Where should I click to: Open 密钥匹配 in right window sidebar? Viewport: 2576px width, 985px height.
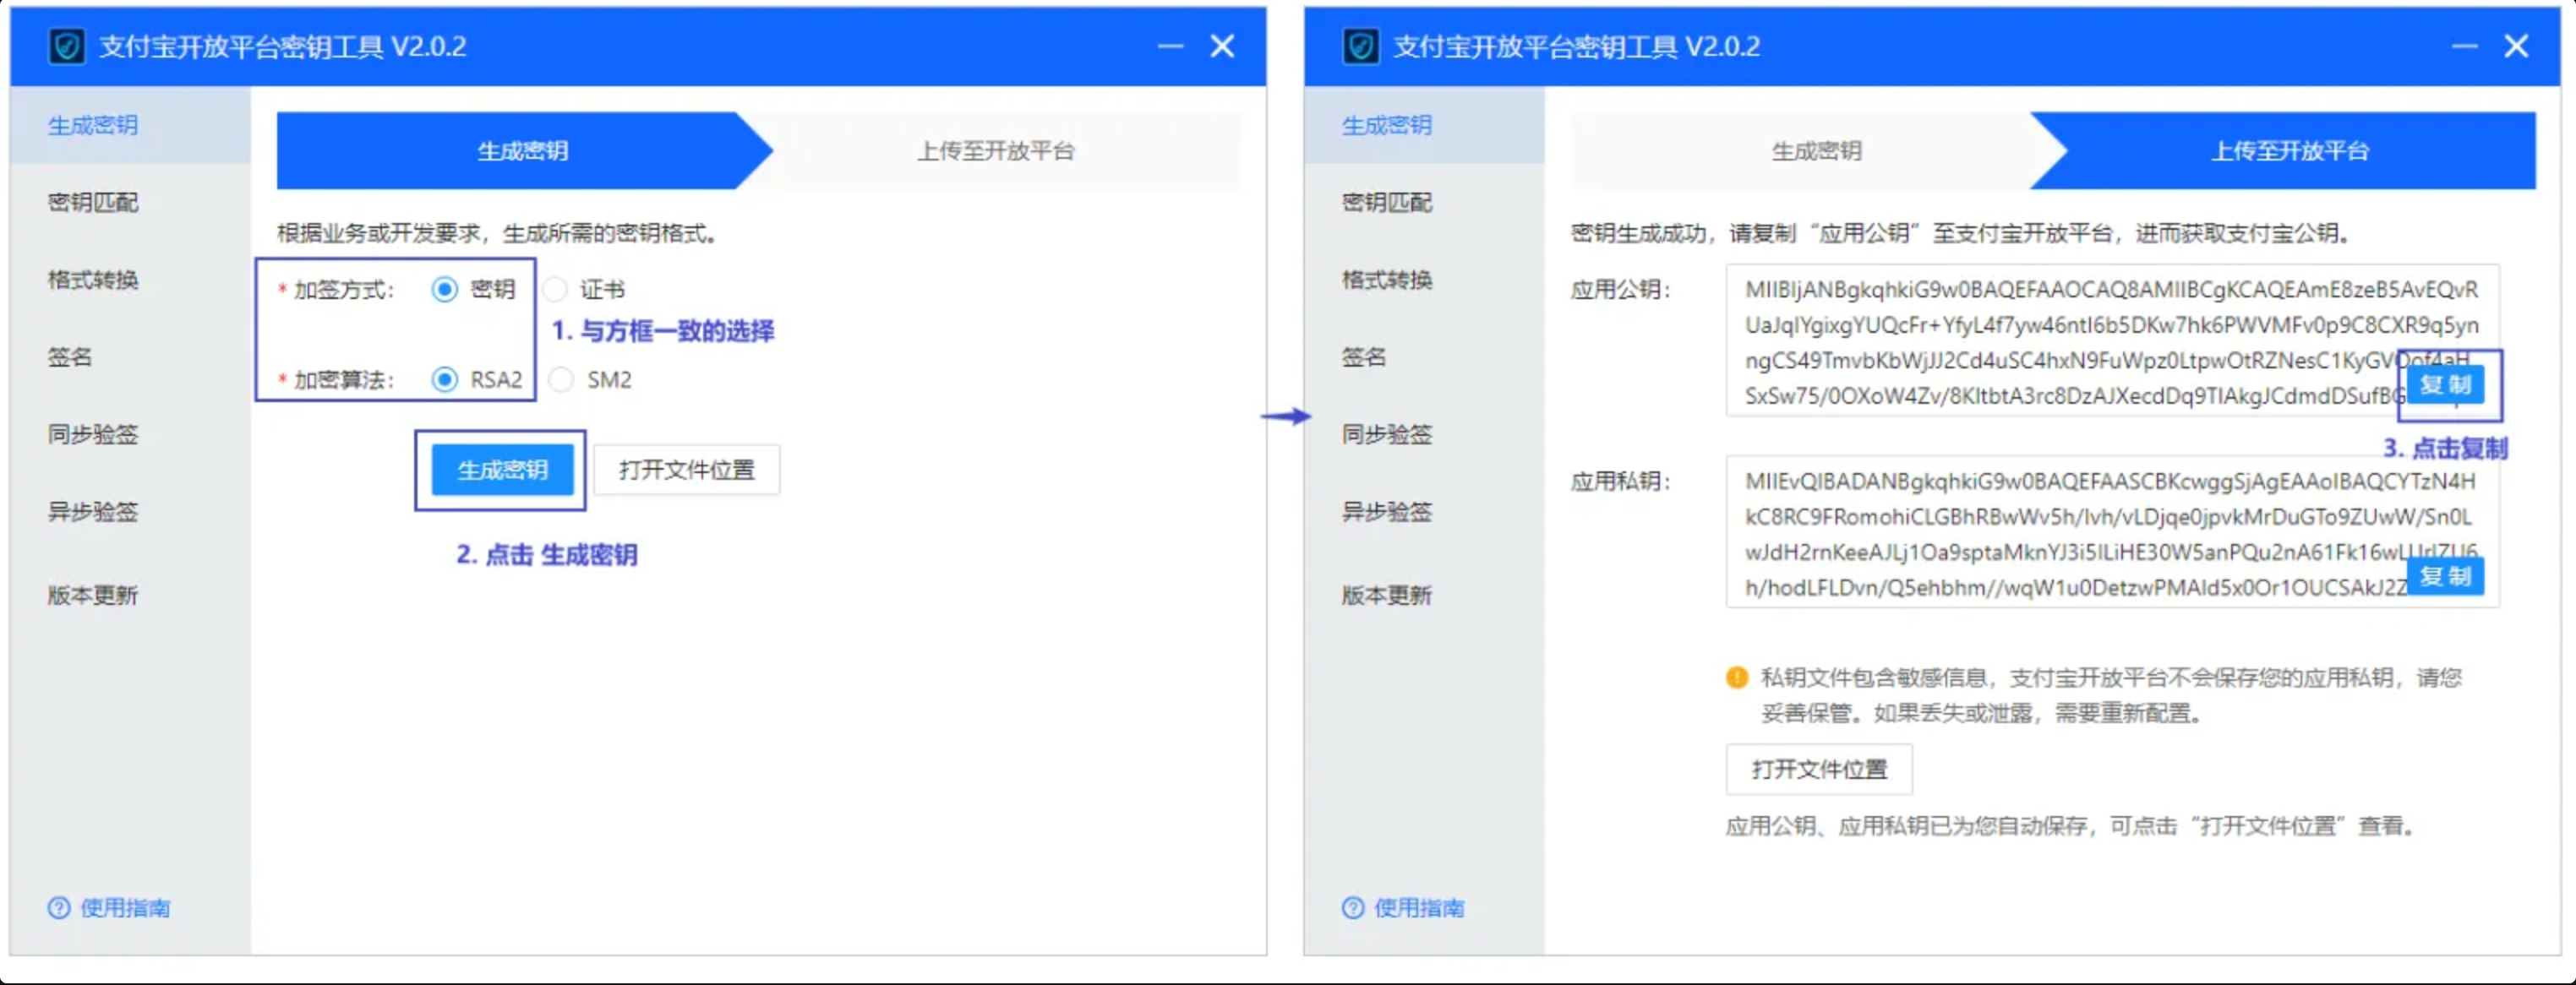coord(1424,202)
